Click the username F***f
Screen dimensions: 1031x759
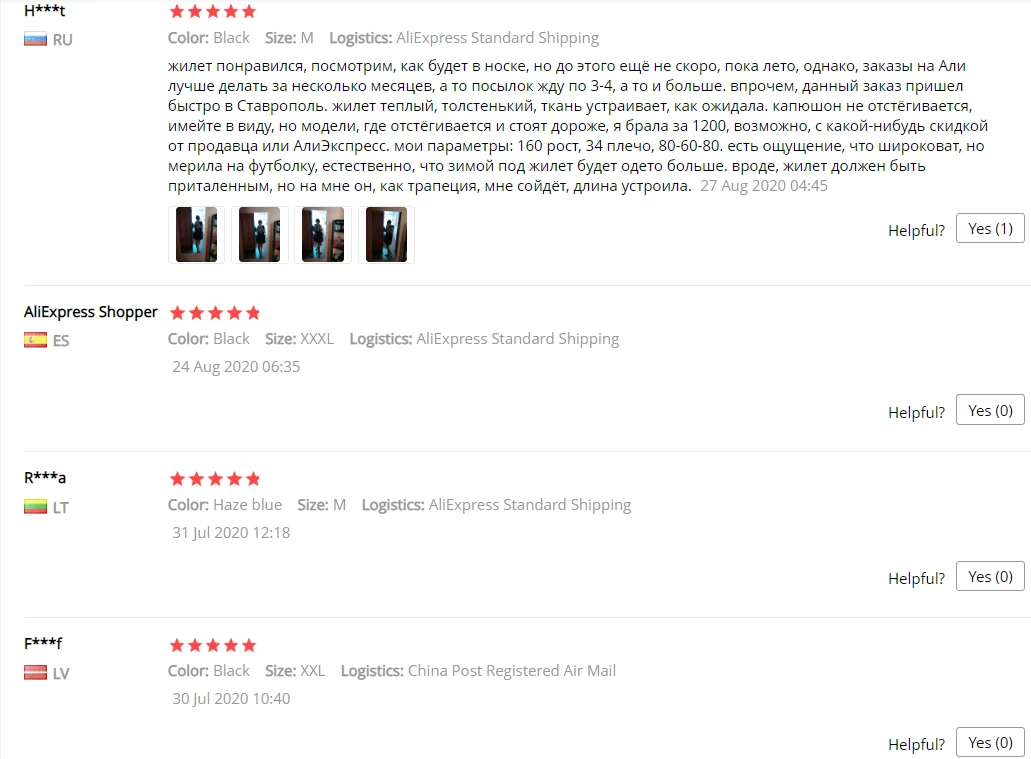click(43, 643)
